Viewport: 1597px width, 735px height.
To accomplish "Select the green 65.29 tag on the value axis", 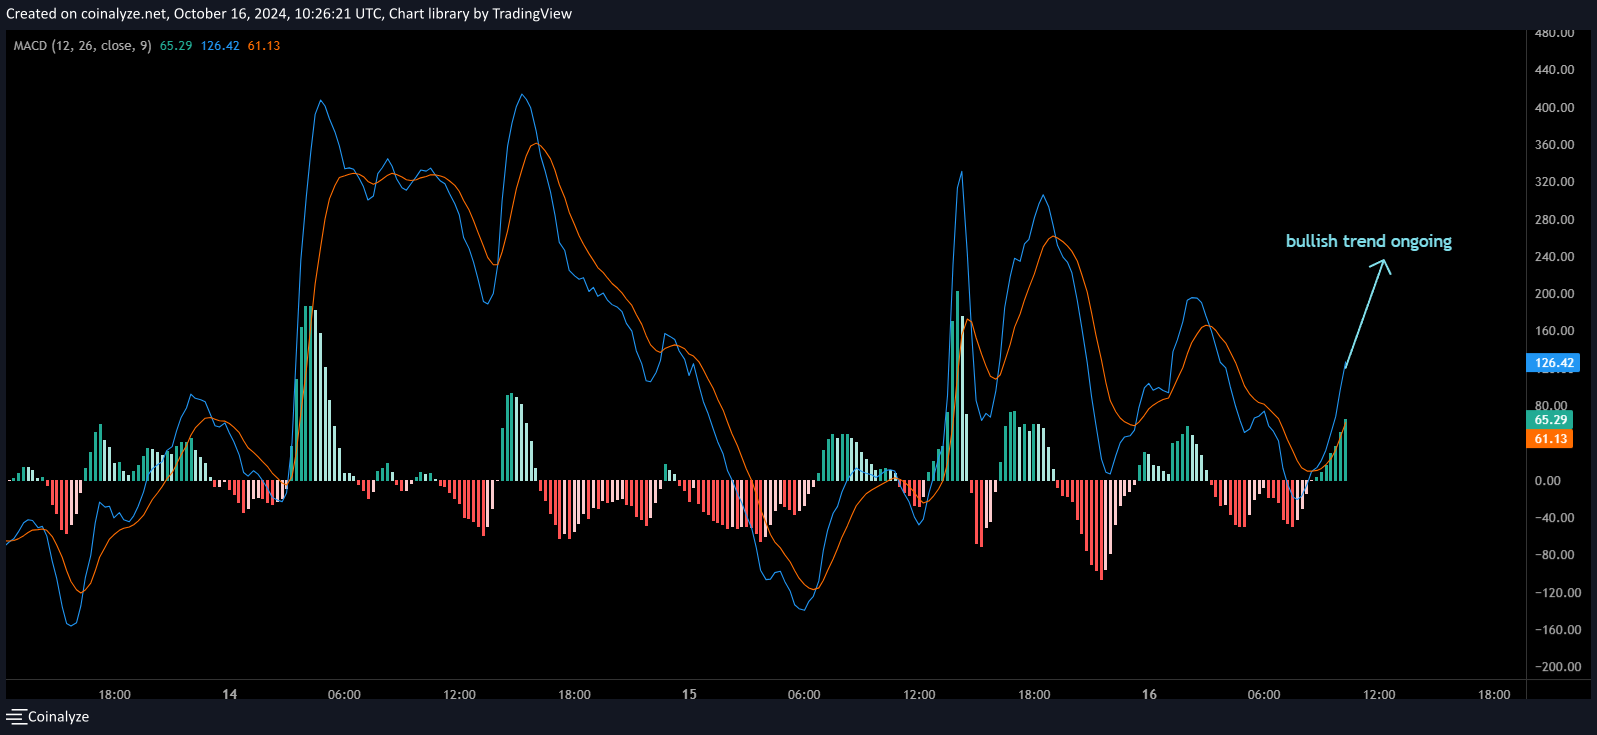I will [x=1550, y=420].
